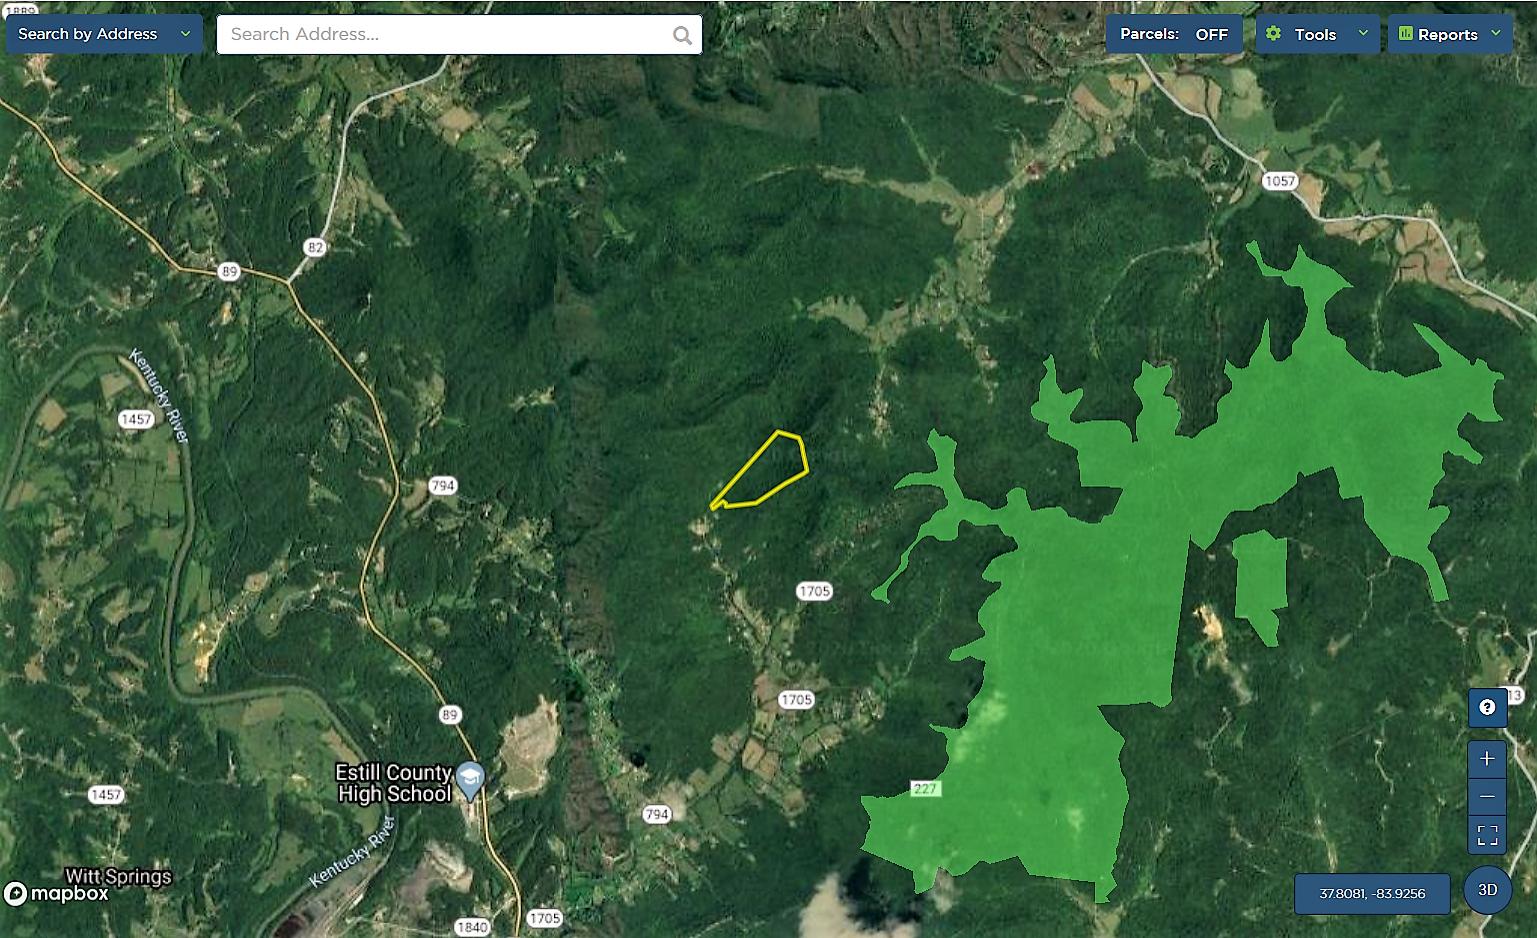Toggle Parcels layer on
1537x938 pixels.
coord(1174,34)
